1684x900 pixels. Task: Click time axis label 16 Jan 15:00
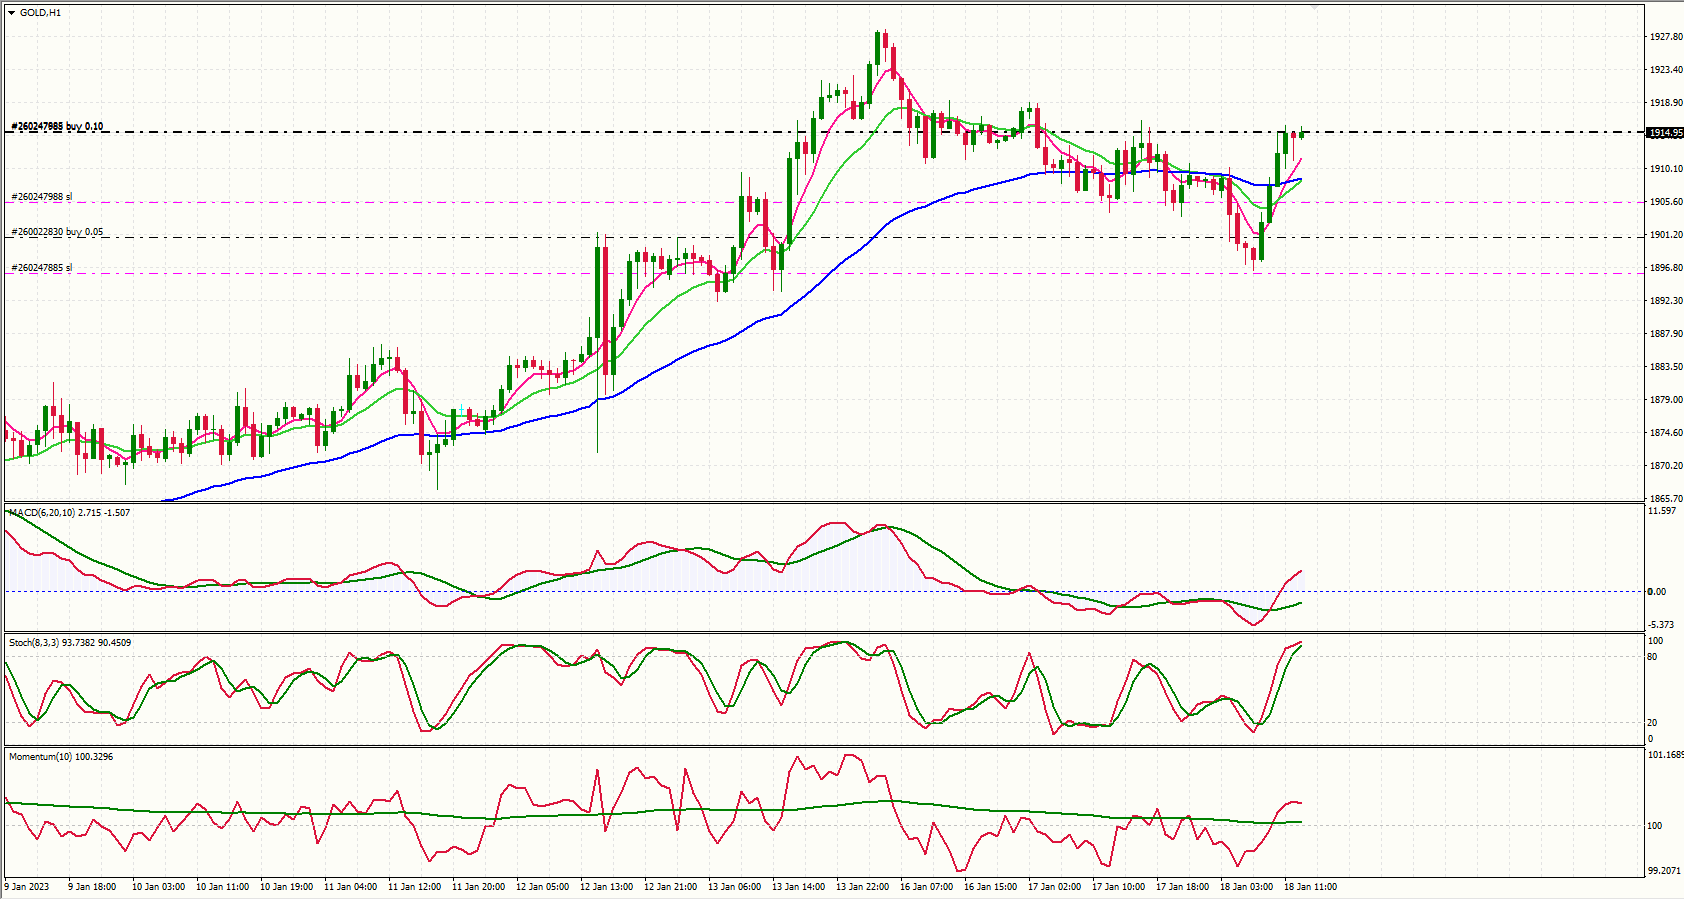pyautogui.click(x=990, y=887)
